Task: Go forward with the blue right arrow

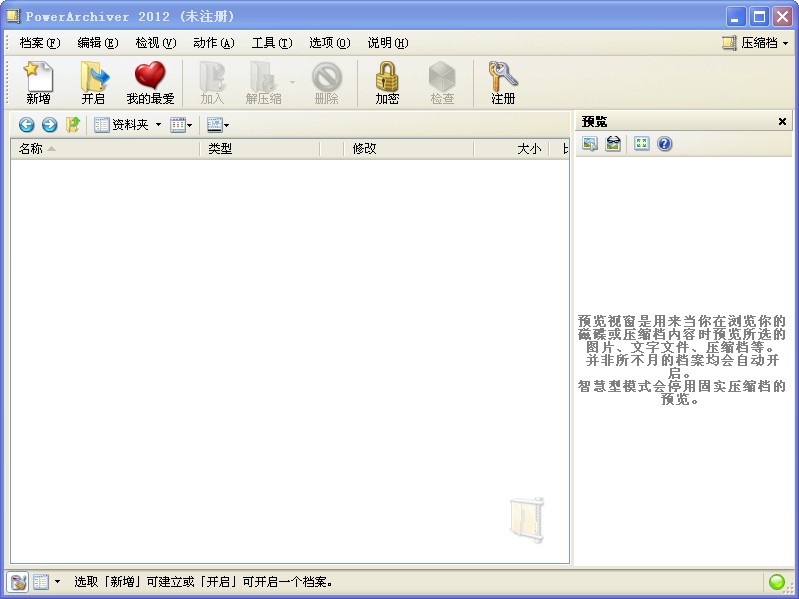Action: pyautogui.click(x=49, y=125)
